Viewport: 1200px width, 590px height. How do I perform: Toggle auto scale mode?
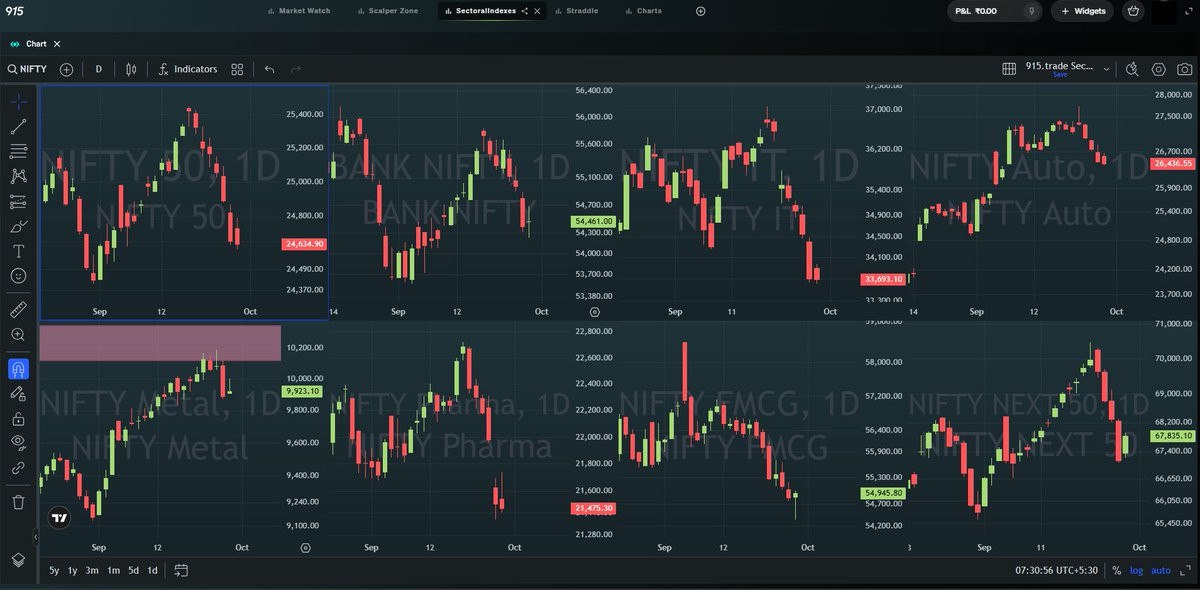pos(1161,570)
